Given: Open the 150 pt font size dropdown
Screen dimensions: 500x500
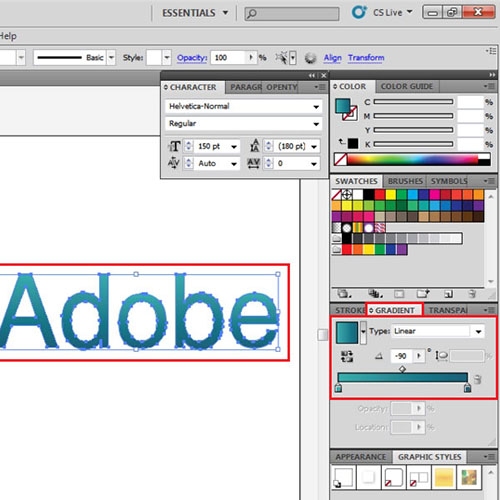Looking at the screenshot, I should 234,146.
